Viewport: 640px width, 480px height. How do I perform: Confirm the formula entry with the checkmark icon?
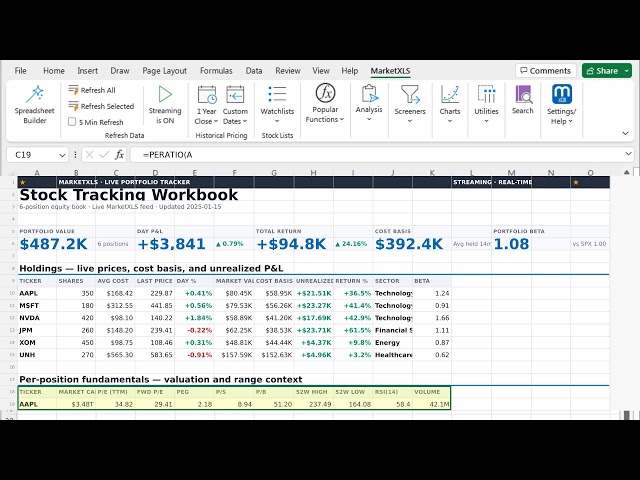(x=104, y=155)
